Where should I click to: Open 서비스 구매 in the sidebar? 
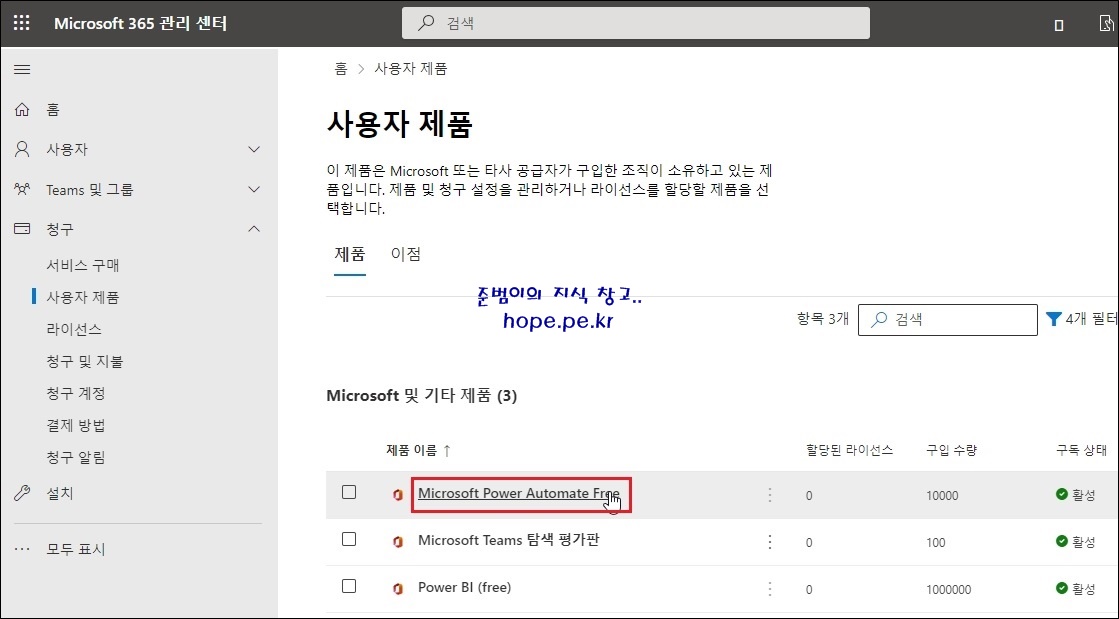pos(83,265)
